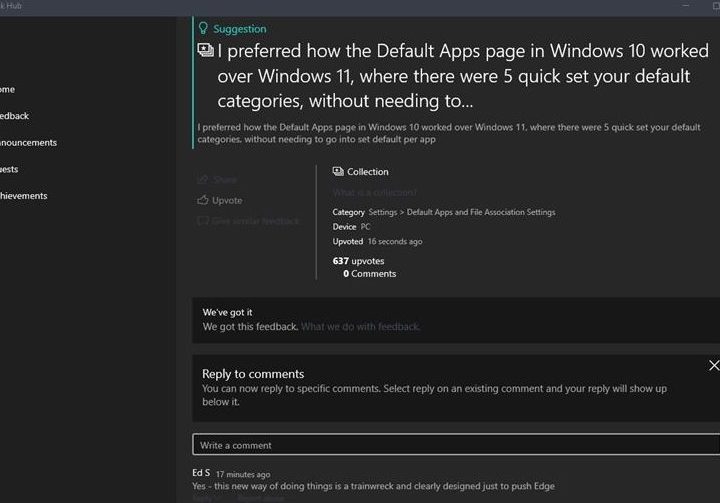The image size is (720, 503).
Task: Click the Give similar feedback label
Action: click(255, 221)
